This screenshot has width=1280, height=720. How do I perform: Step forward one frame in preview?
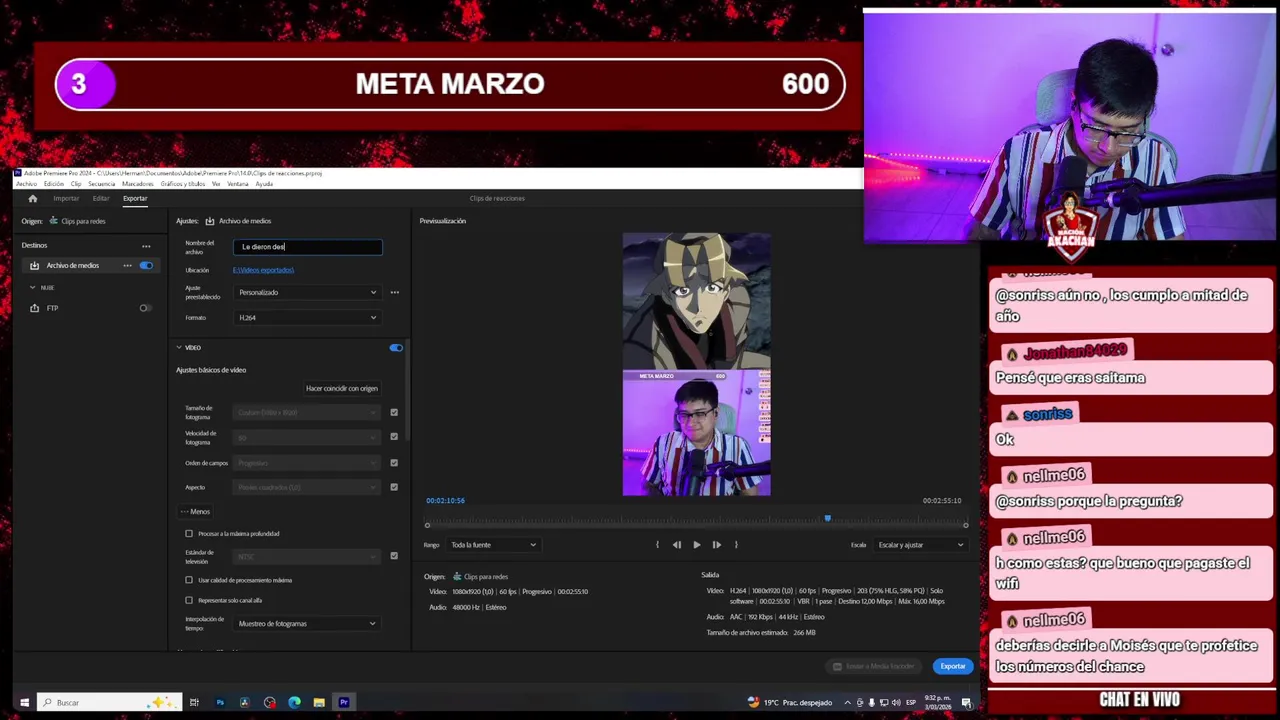(x=716, y=545)
